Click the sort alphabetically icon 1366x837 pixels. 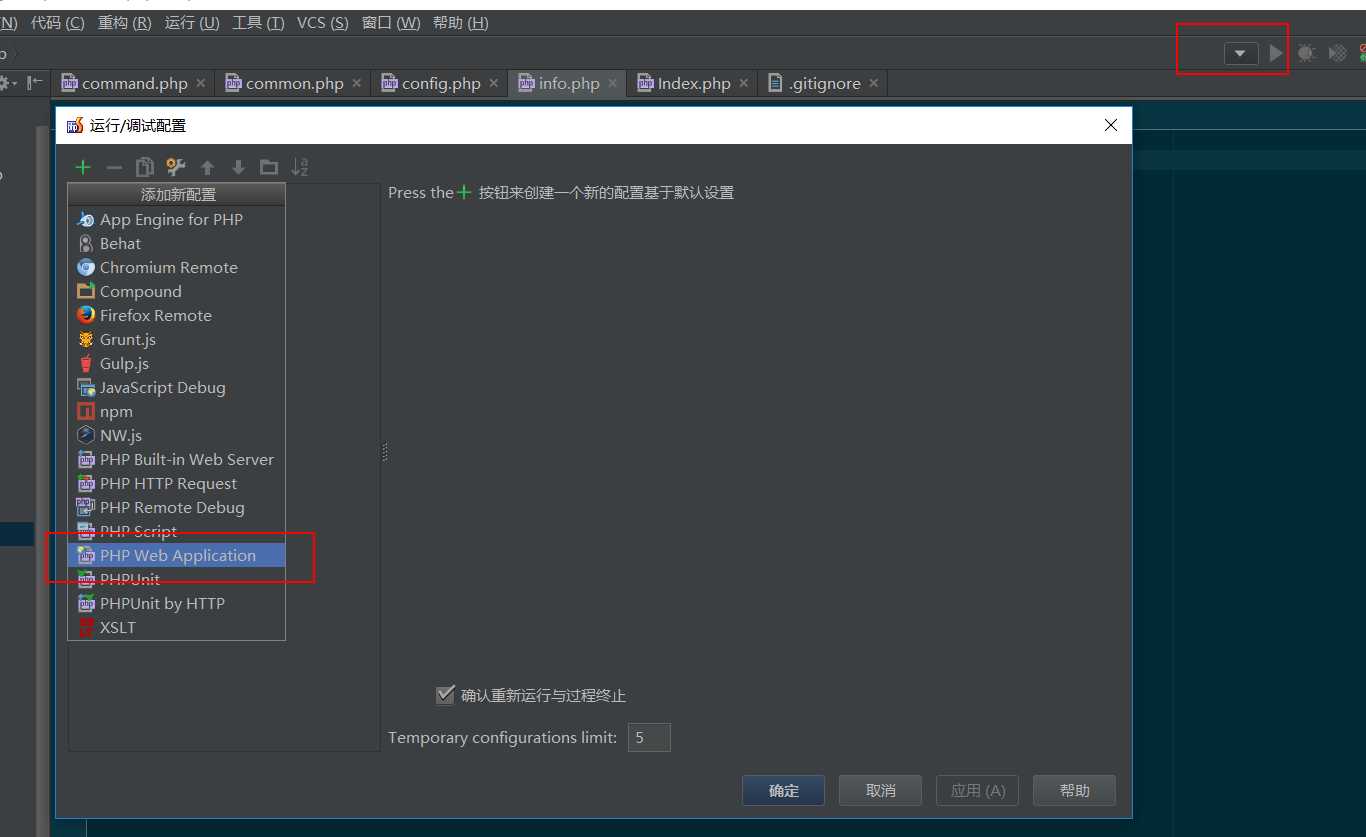pos(300,167)
